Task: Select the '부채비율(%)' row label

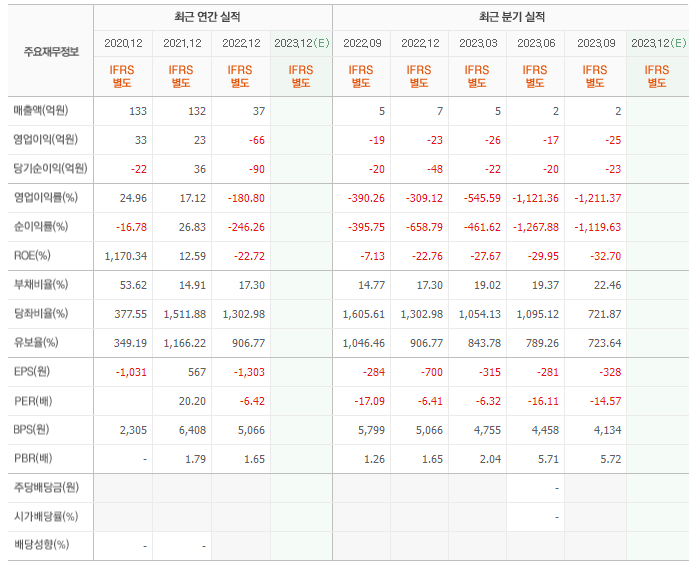Action: click(41, 284)
